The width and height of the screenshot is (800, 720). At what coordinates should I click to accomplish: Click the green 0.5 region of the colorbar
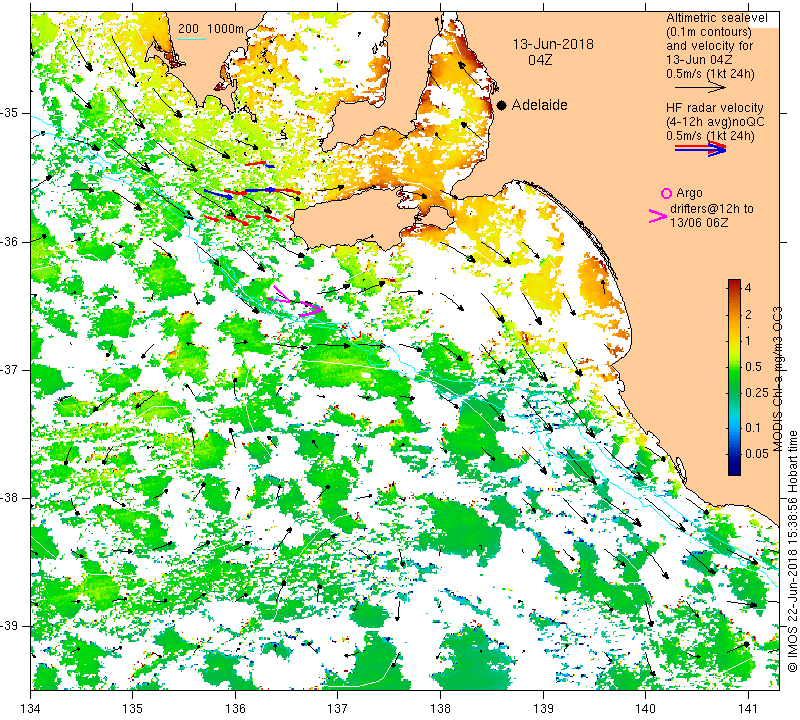click(x=734, y=366)
